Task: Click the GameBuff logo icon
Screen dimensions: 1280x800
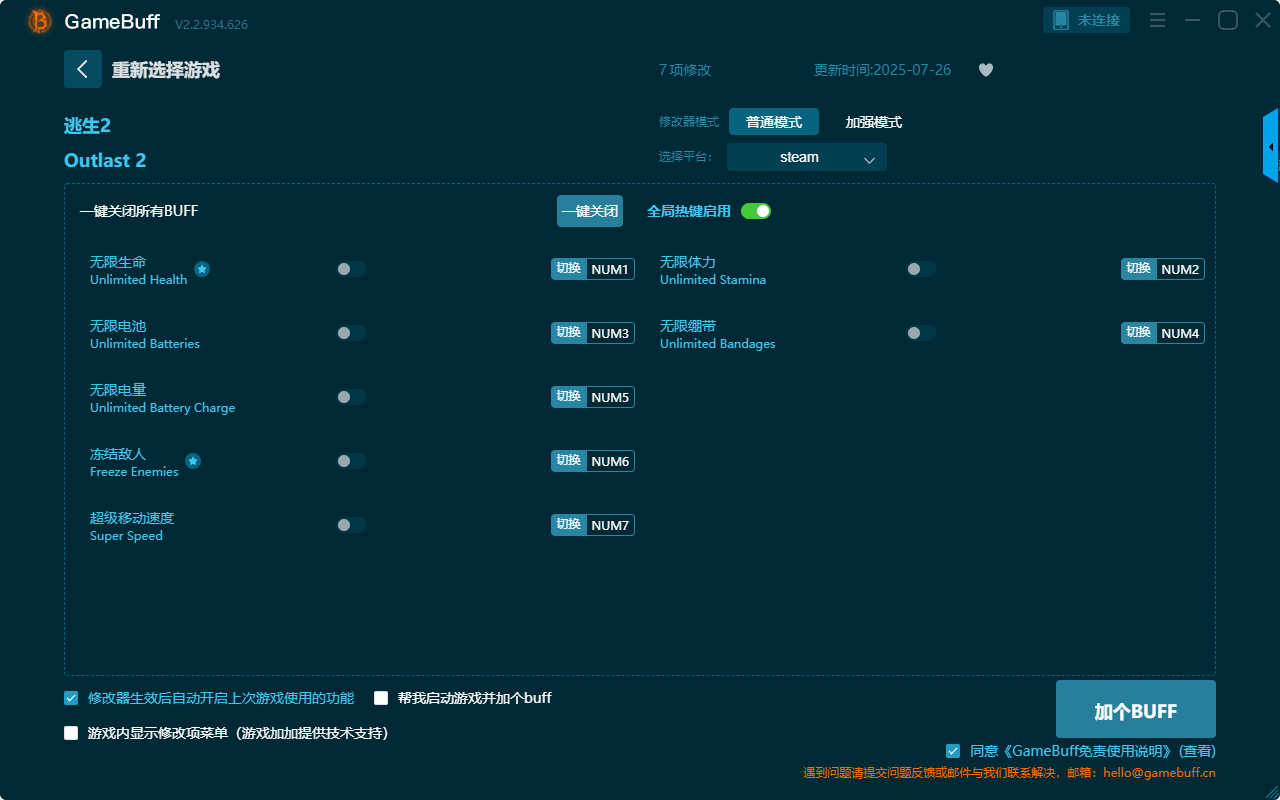Action: pyautogui.click(x=40, y=21)
